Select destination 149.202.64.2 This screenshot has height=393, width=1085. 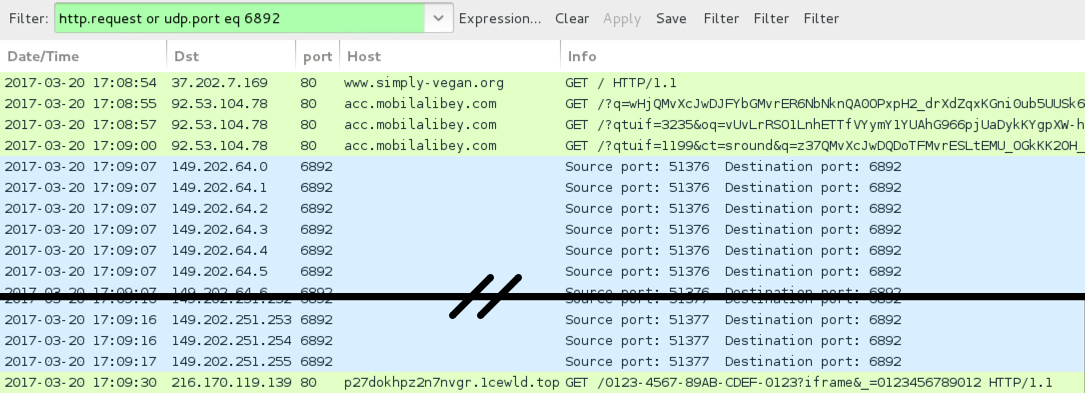pyautogui.click(x=219, y=208)
